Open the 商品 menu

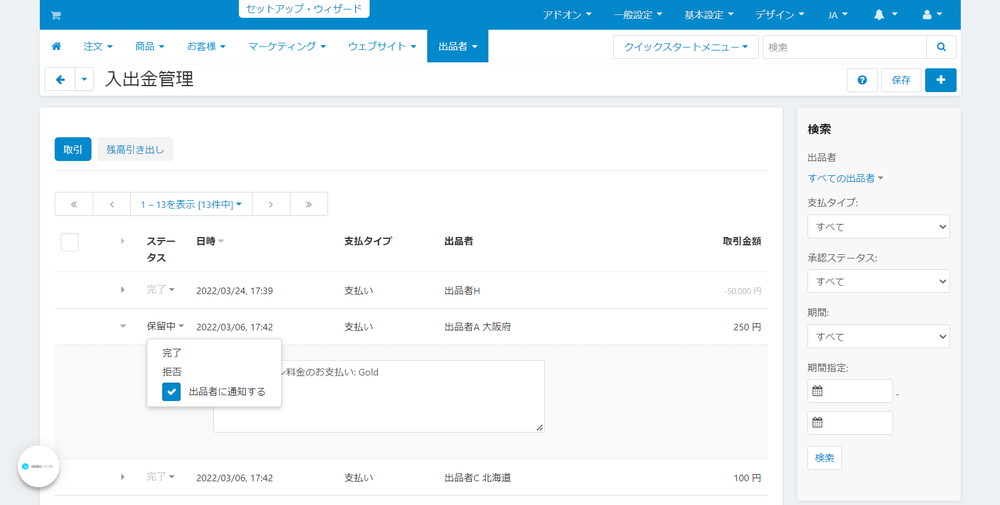pos(149,47)
